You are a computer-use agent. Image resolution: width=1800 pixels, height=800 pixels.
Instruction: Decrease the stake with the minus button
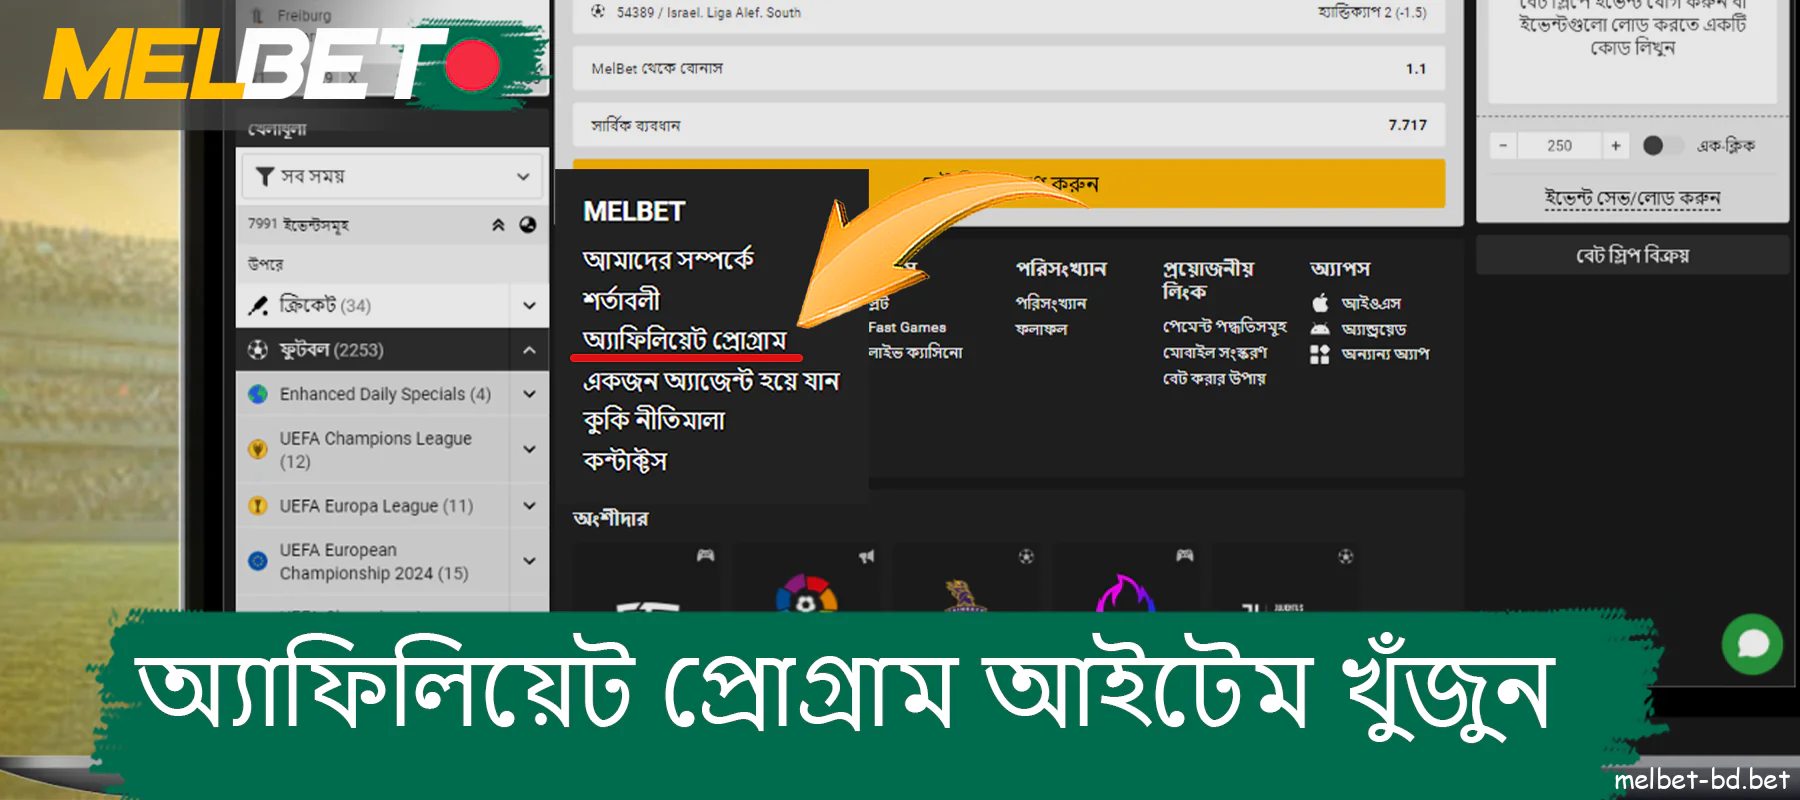1502,145
